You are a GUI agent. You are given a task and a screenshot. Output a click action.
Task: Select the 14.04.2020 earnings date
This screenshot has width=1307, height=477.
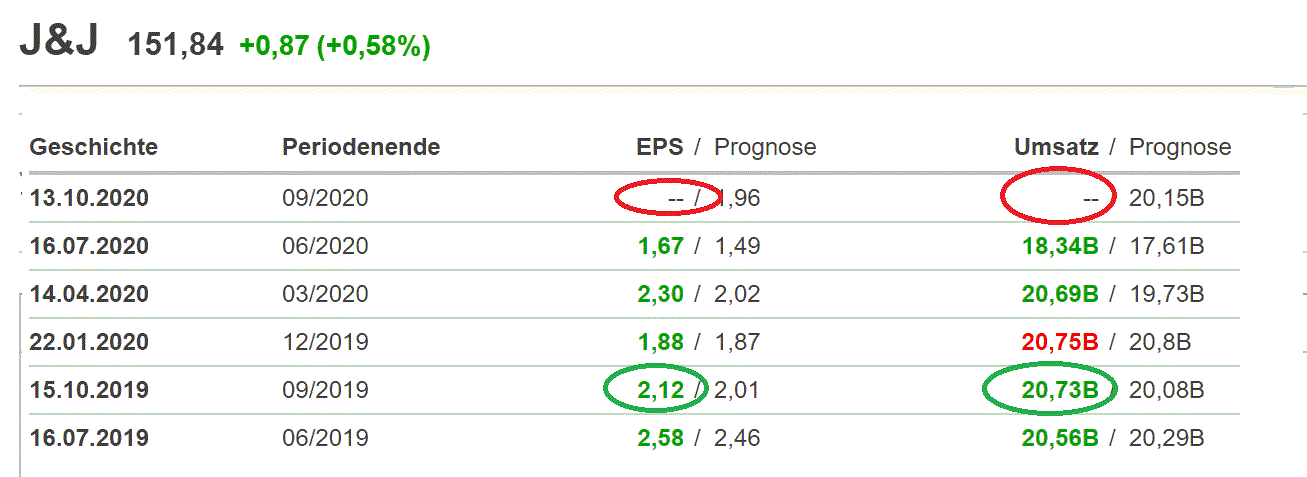point(89,294)
